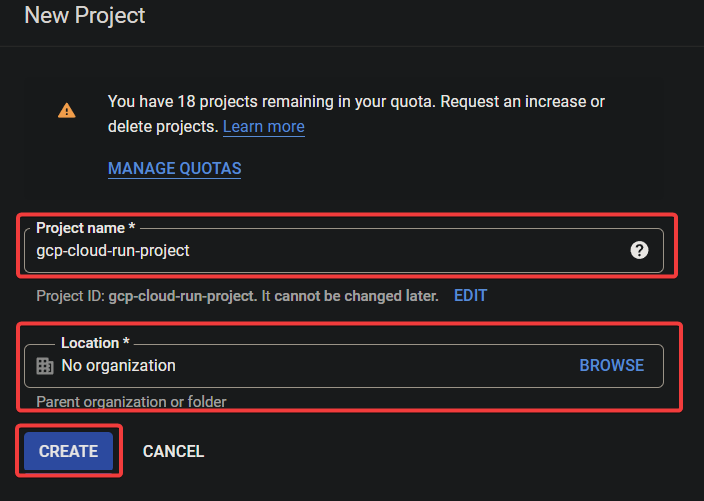Viewport: 704px width, 501px height.
Task: Click the bold Project ID value gcp-cloud-run-project
Action: click(182, 296)
